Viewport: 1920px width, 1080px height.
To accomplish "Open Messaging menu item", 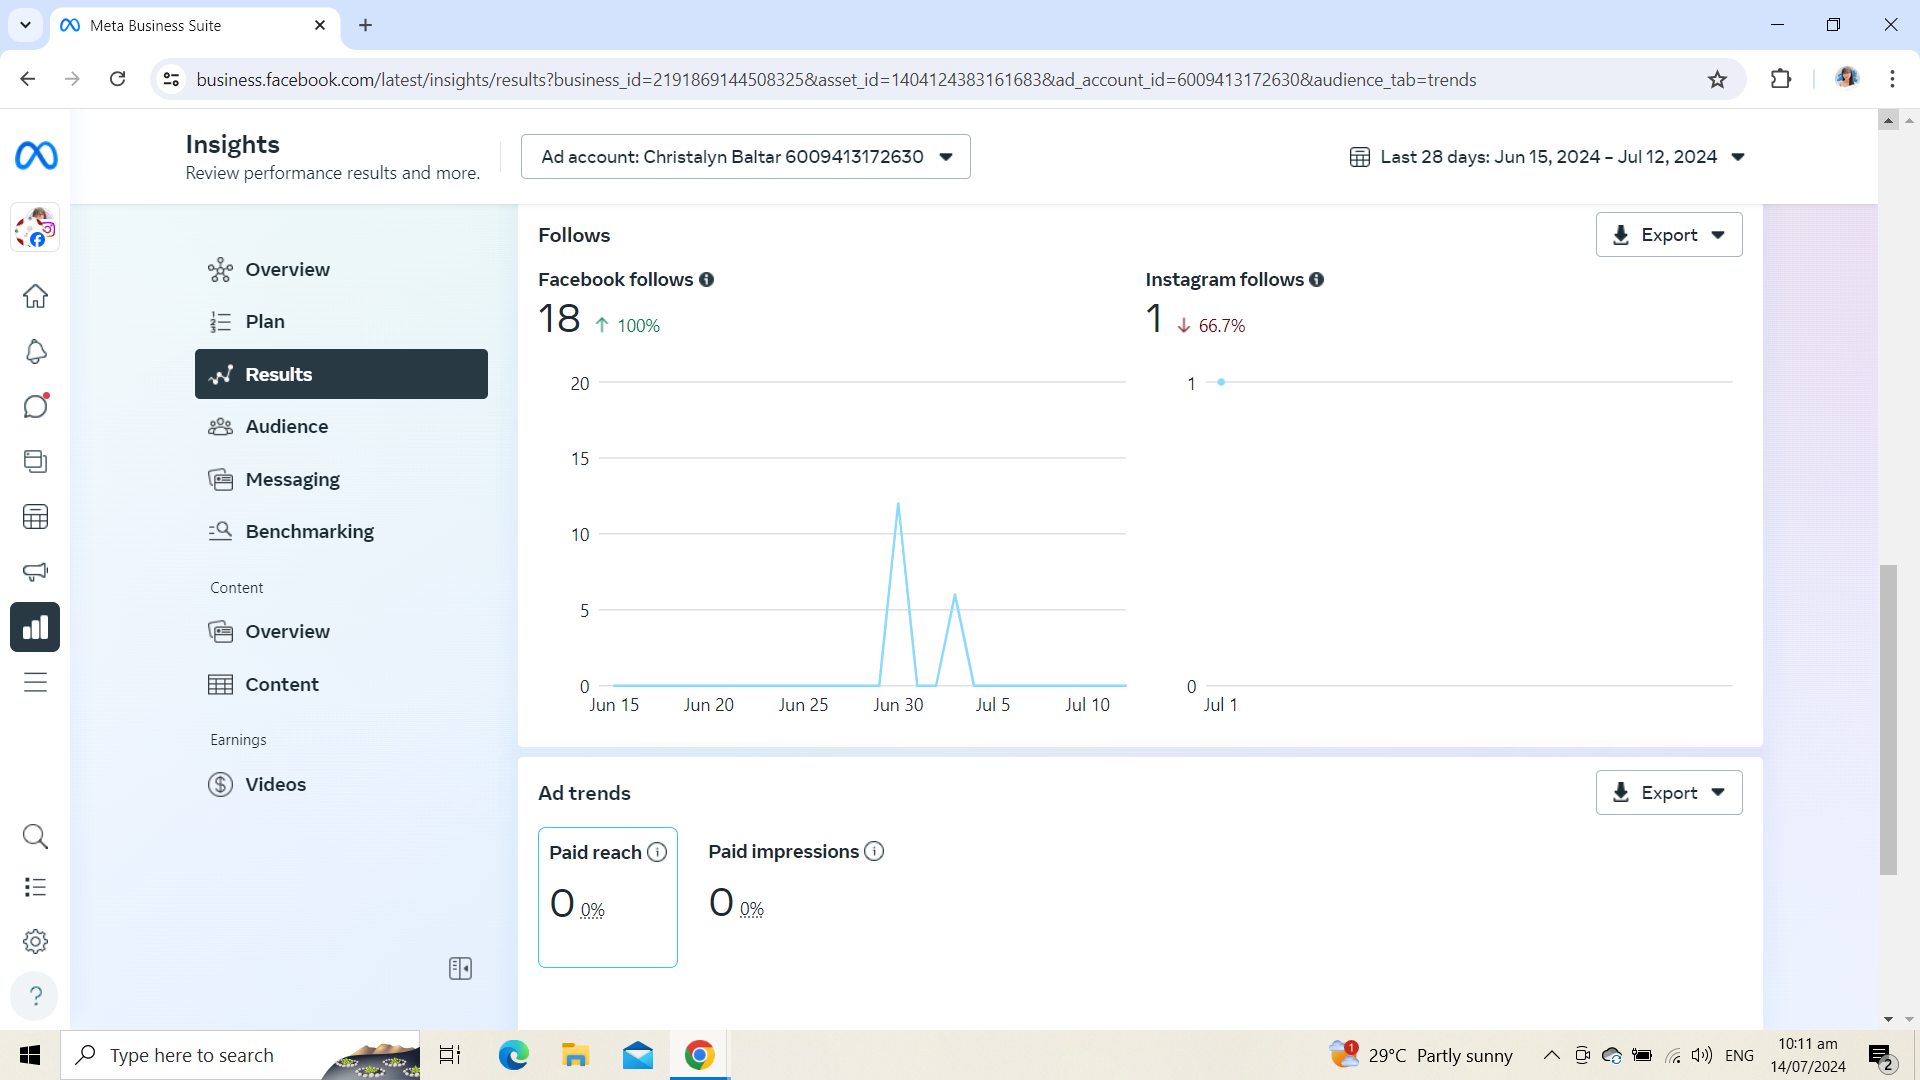I will click(341, 479).
